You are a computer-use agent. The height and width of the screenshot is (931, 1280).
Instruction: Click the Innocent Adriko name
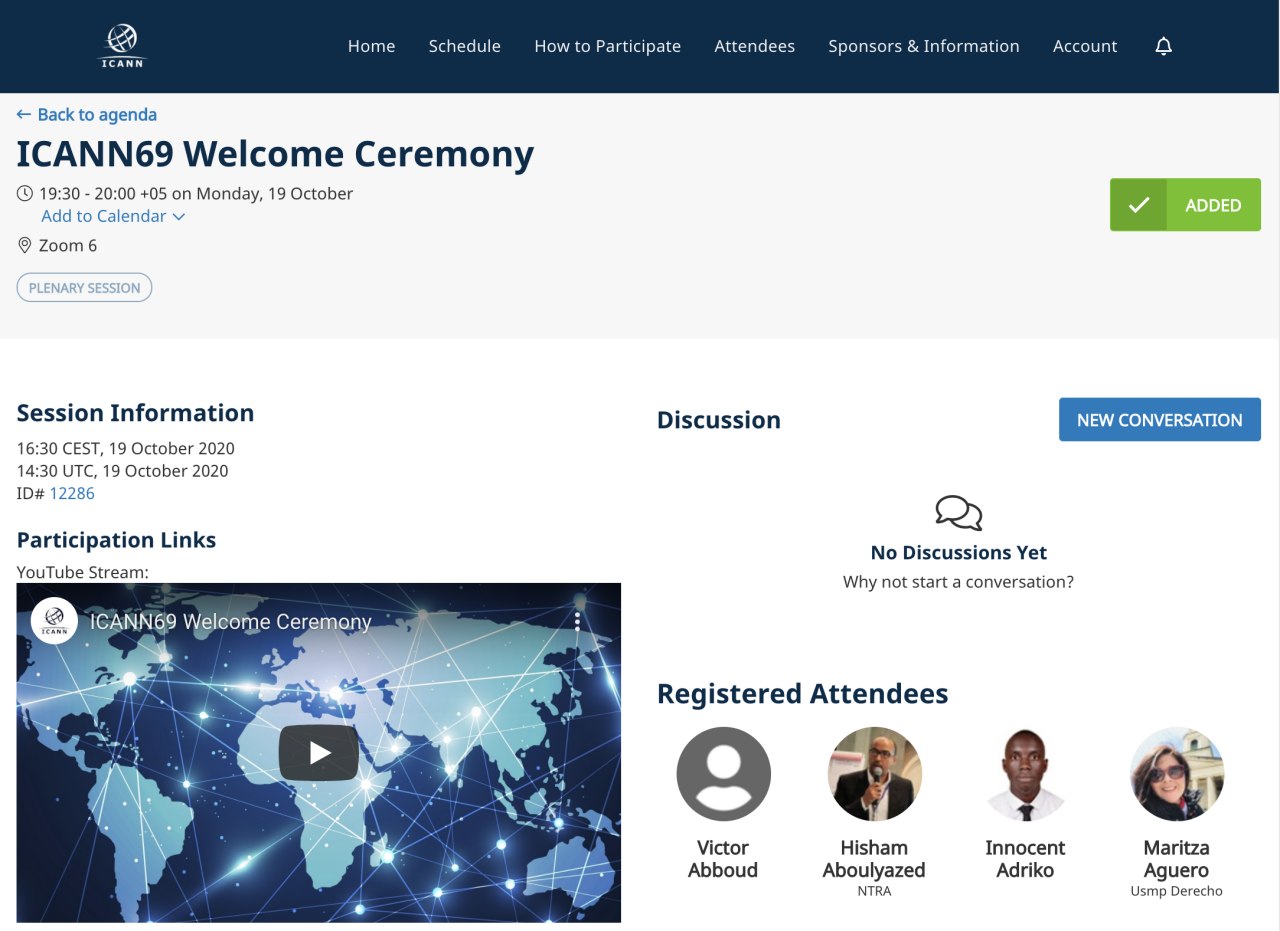click(x=1025, y=859)
